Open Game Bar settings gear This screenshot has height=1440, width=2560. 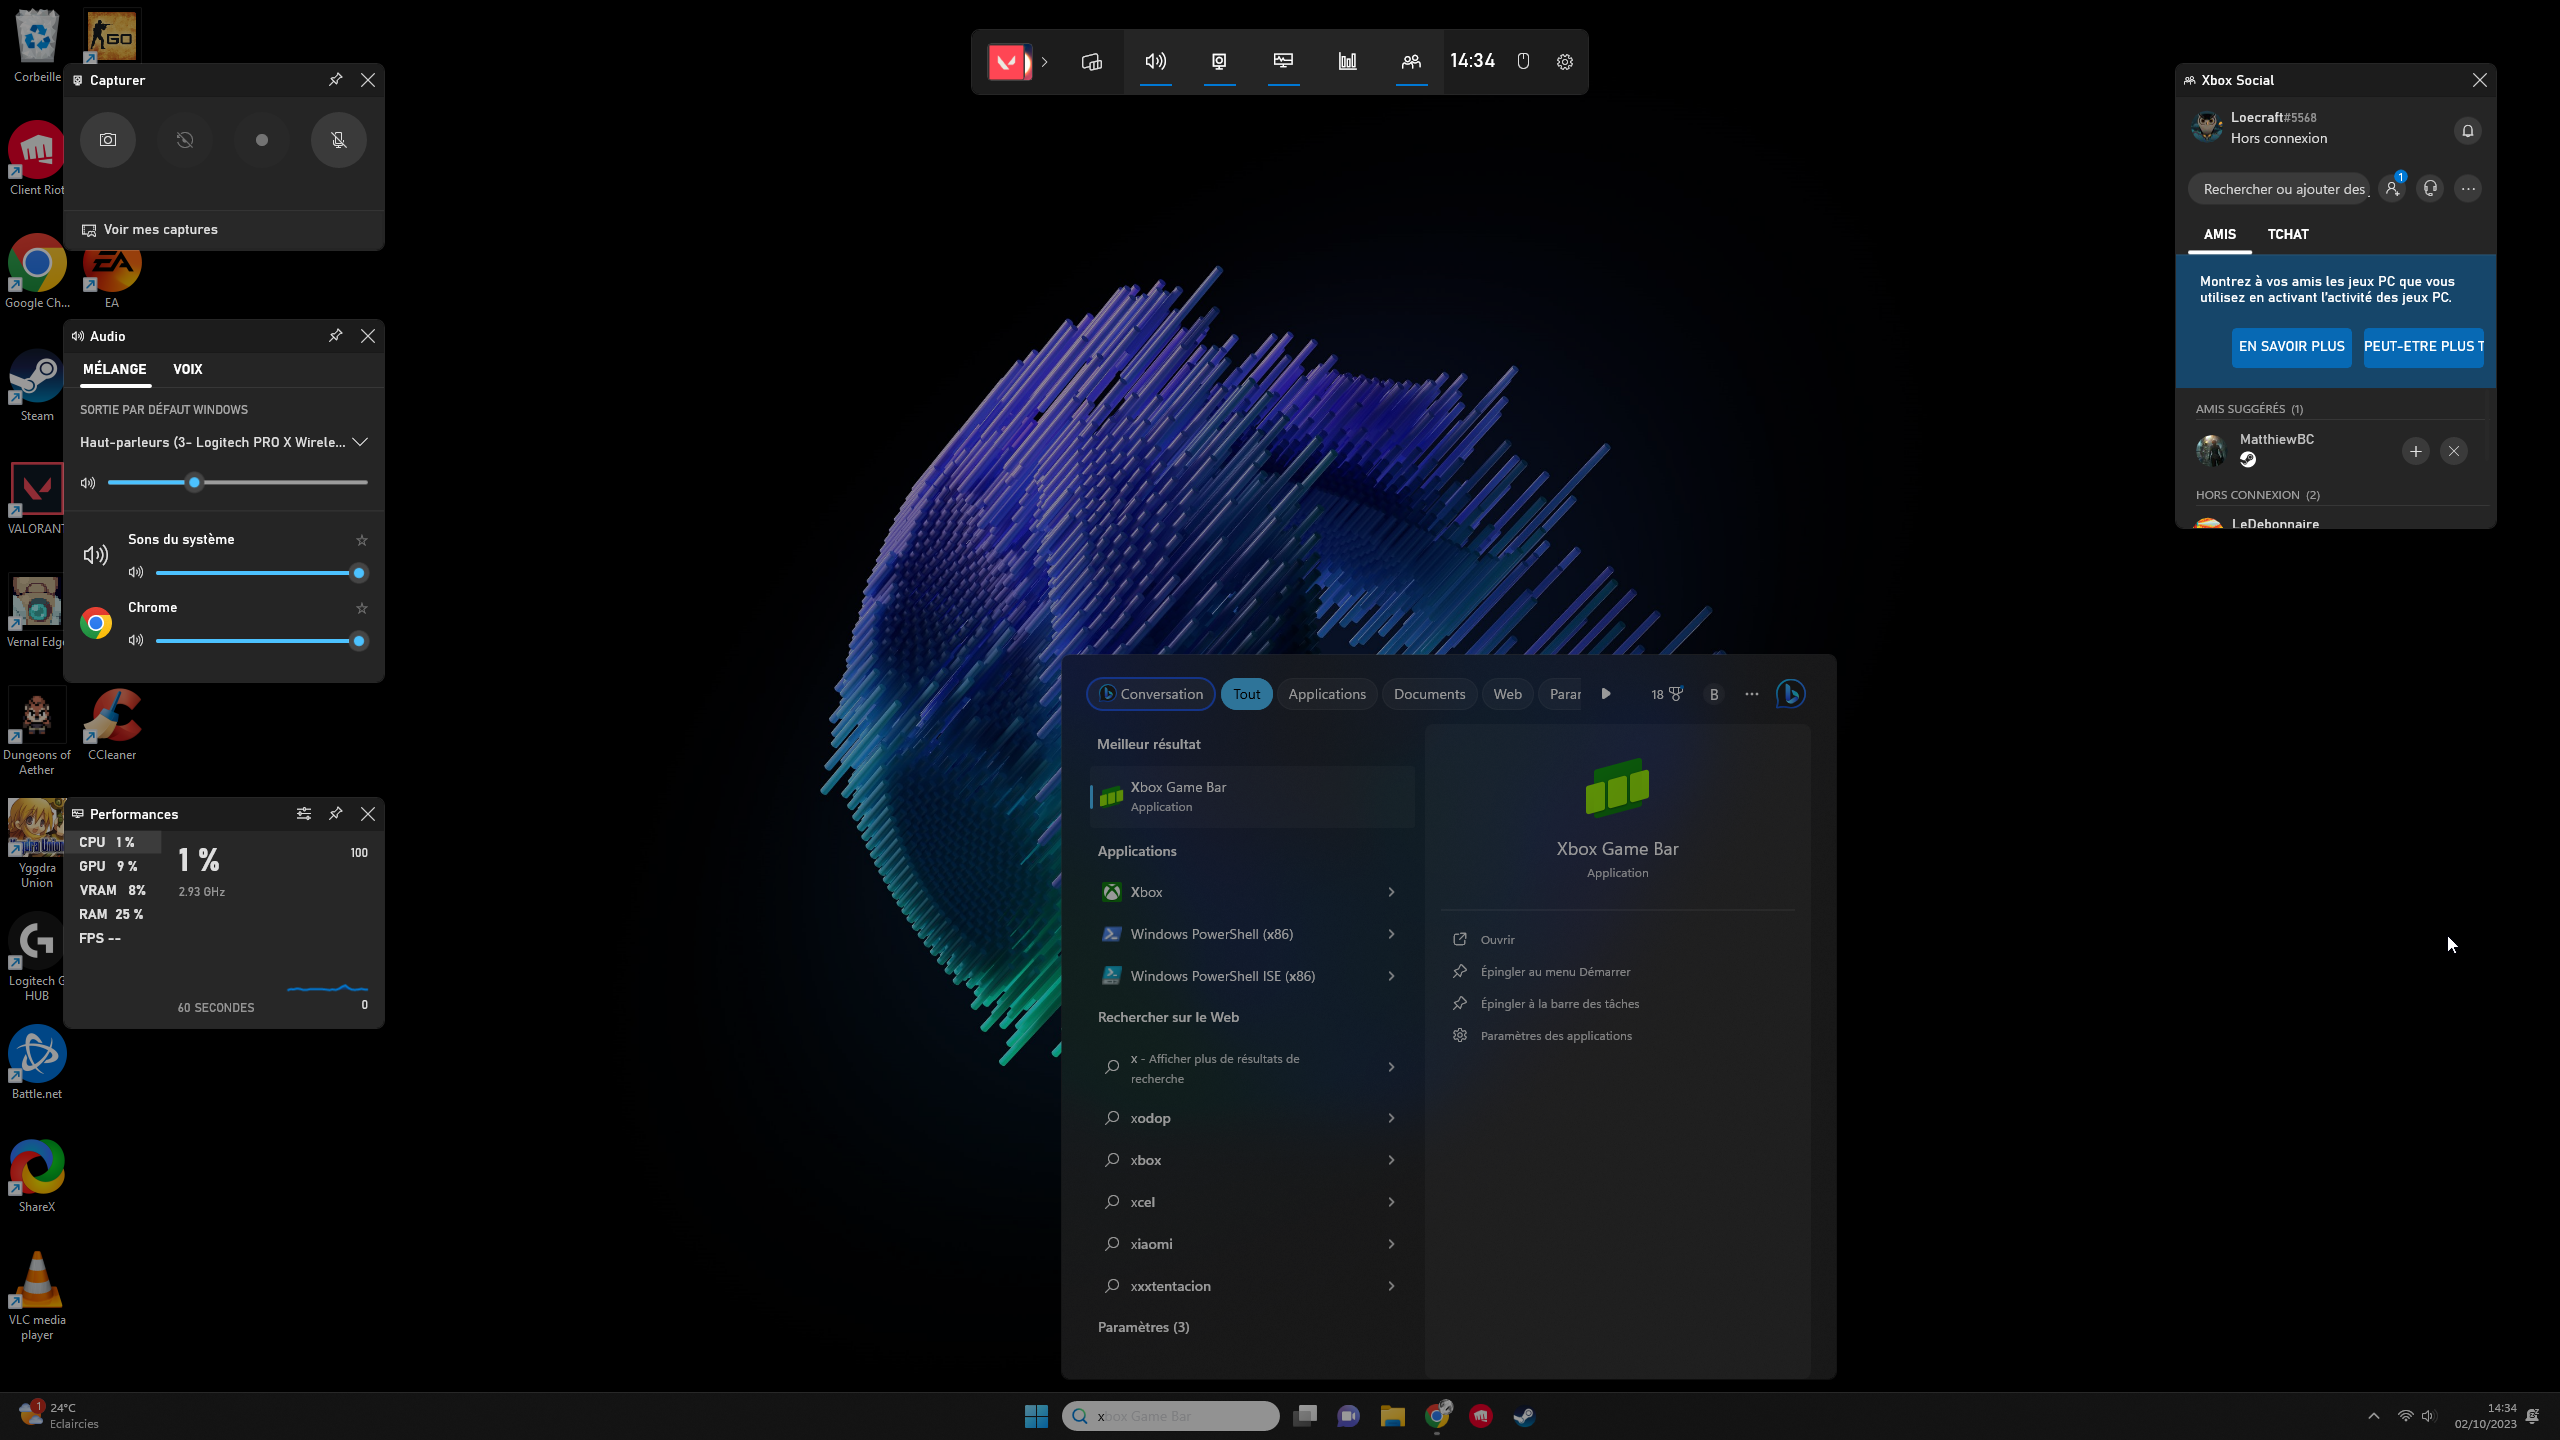tap(1565, 62)
